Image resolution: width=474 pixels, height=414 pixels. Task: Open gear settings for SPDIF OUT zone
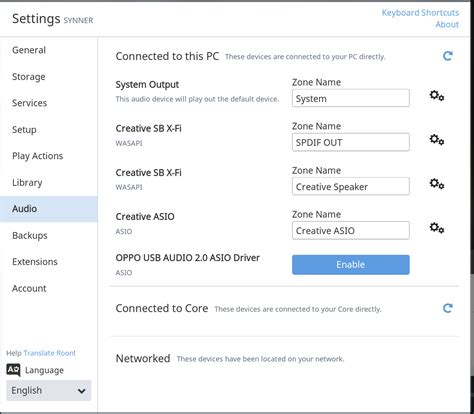coord(437,140)
